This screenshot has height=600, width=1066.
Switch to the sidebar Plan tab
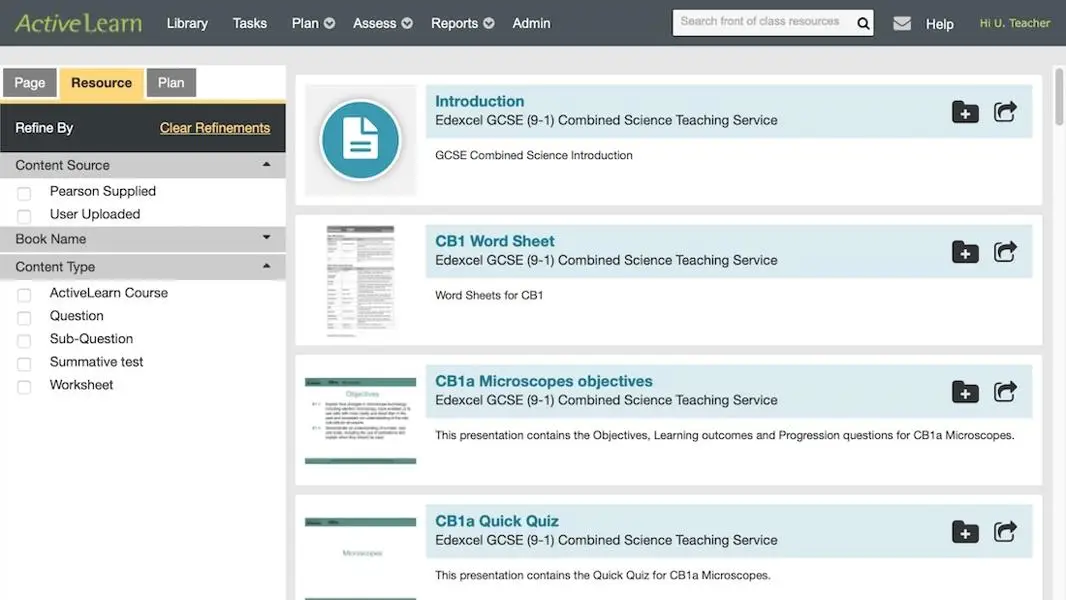[171, 83]
